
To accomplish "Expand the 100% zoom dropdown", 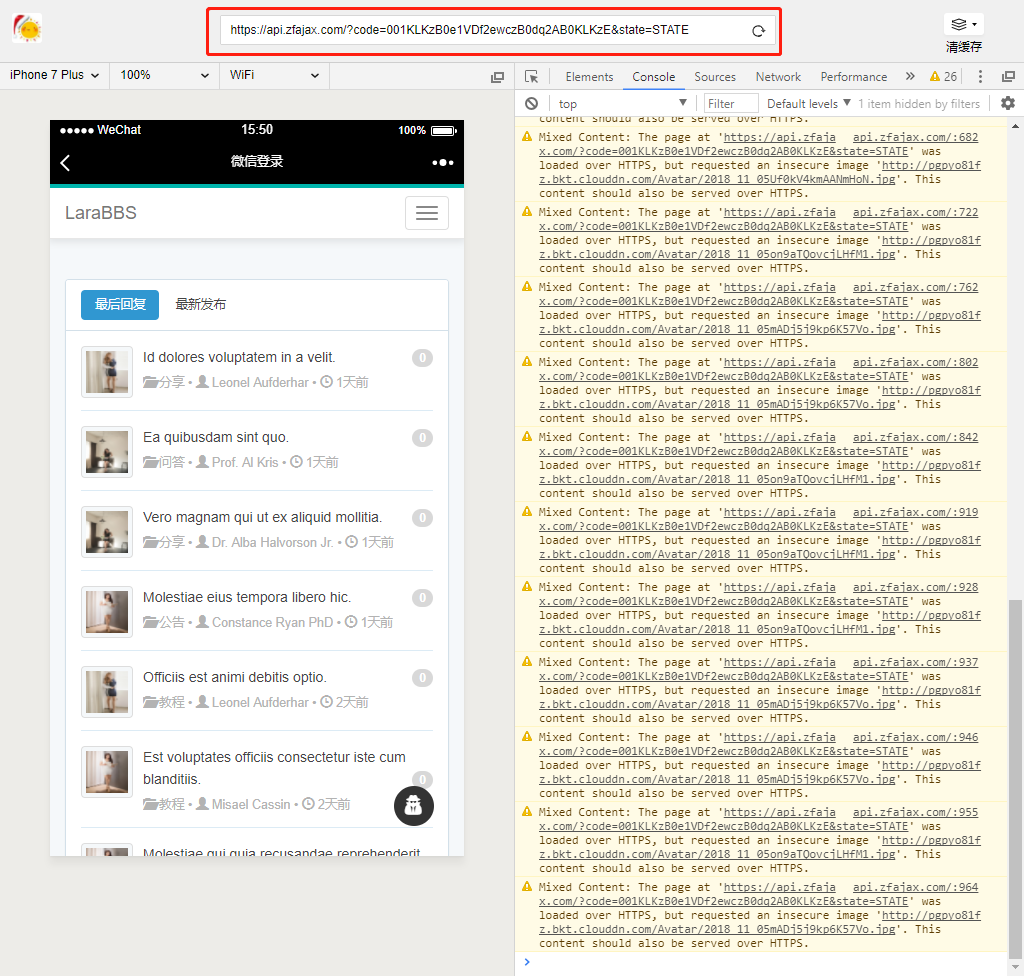I will (164, 76).
